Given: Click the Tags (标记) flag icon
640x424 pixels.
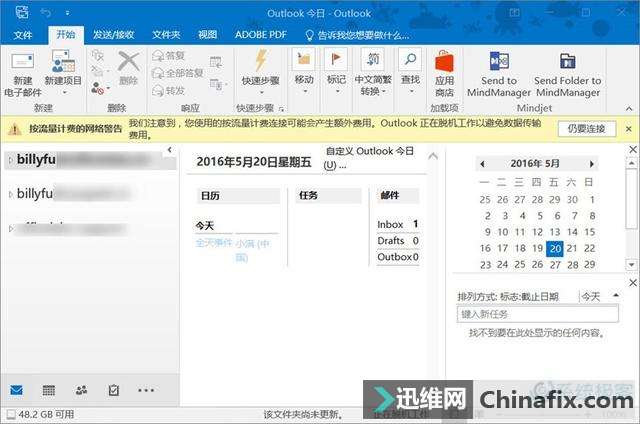Looking at the screenshot, I should click(336, 60).
